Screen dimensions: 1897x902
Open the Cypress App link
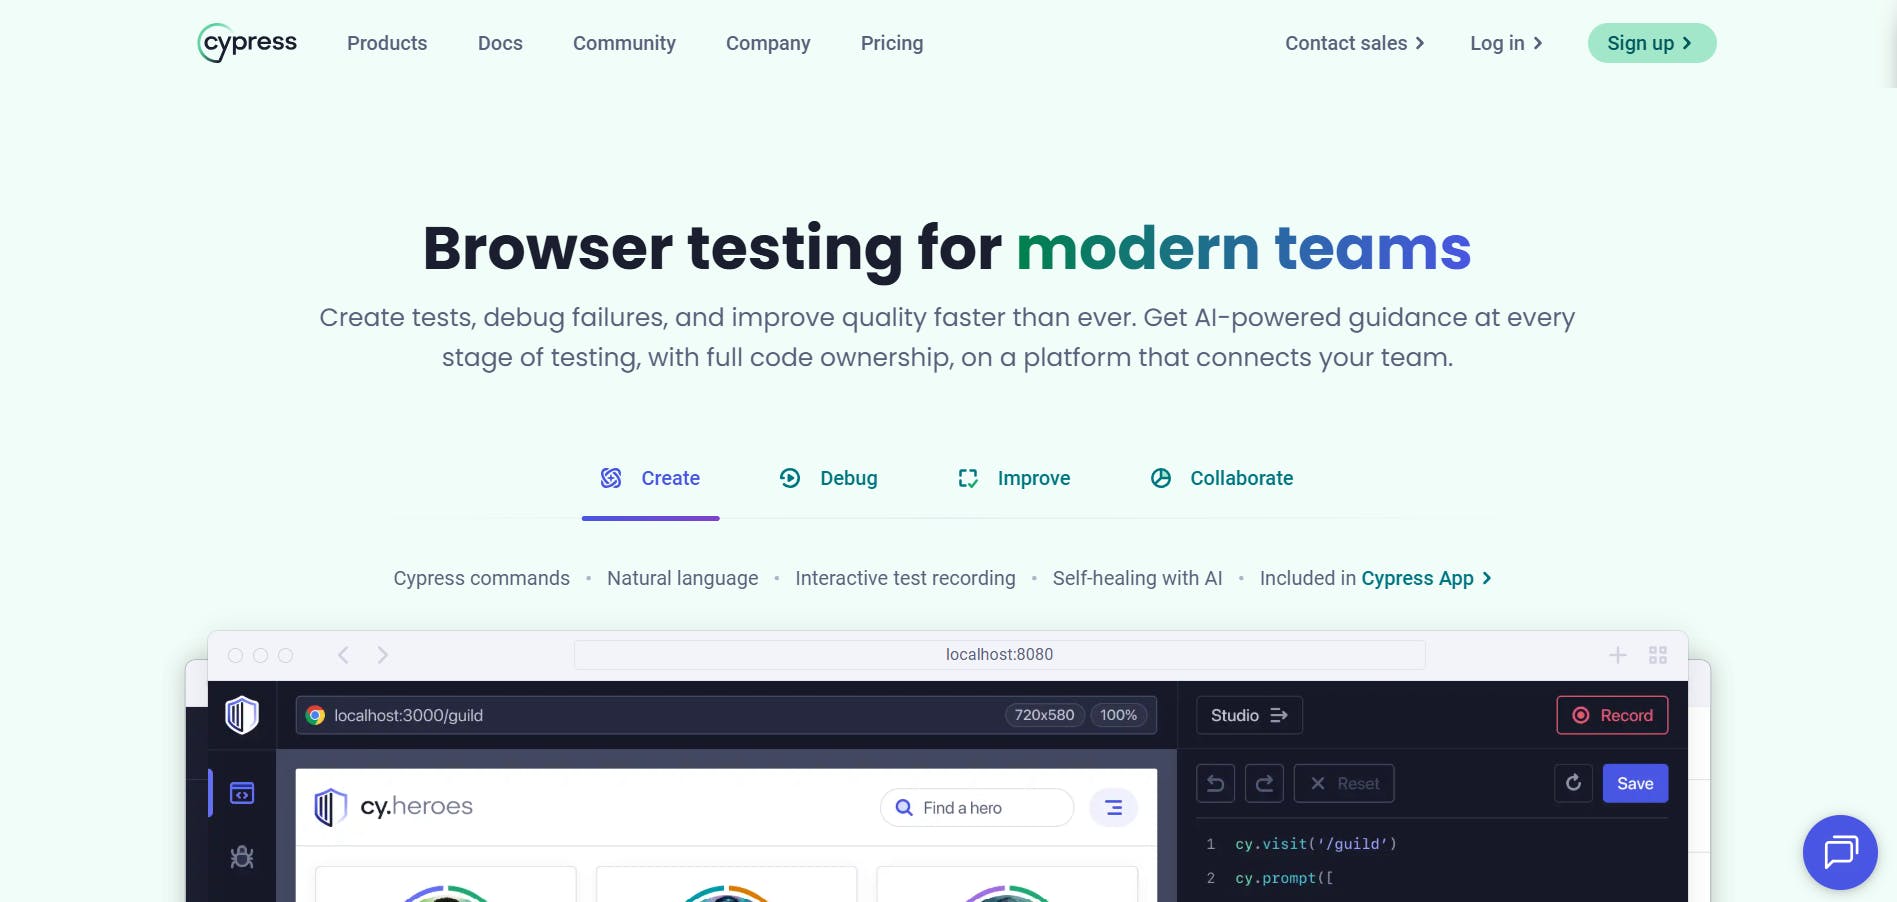[1427, 578]
